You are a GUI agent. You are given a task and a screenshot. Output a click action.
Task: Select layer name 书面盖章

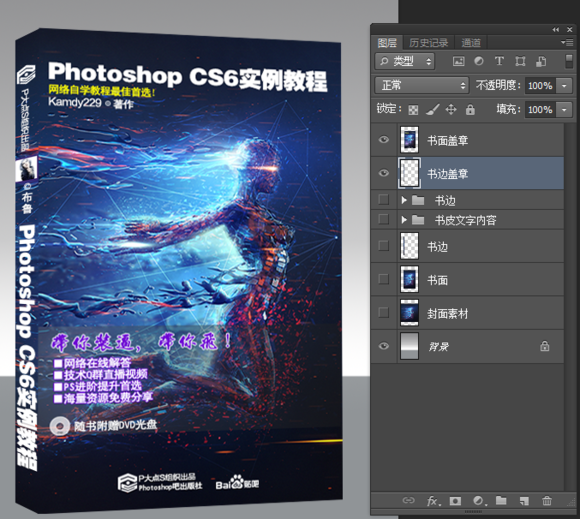(448, 141)
